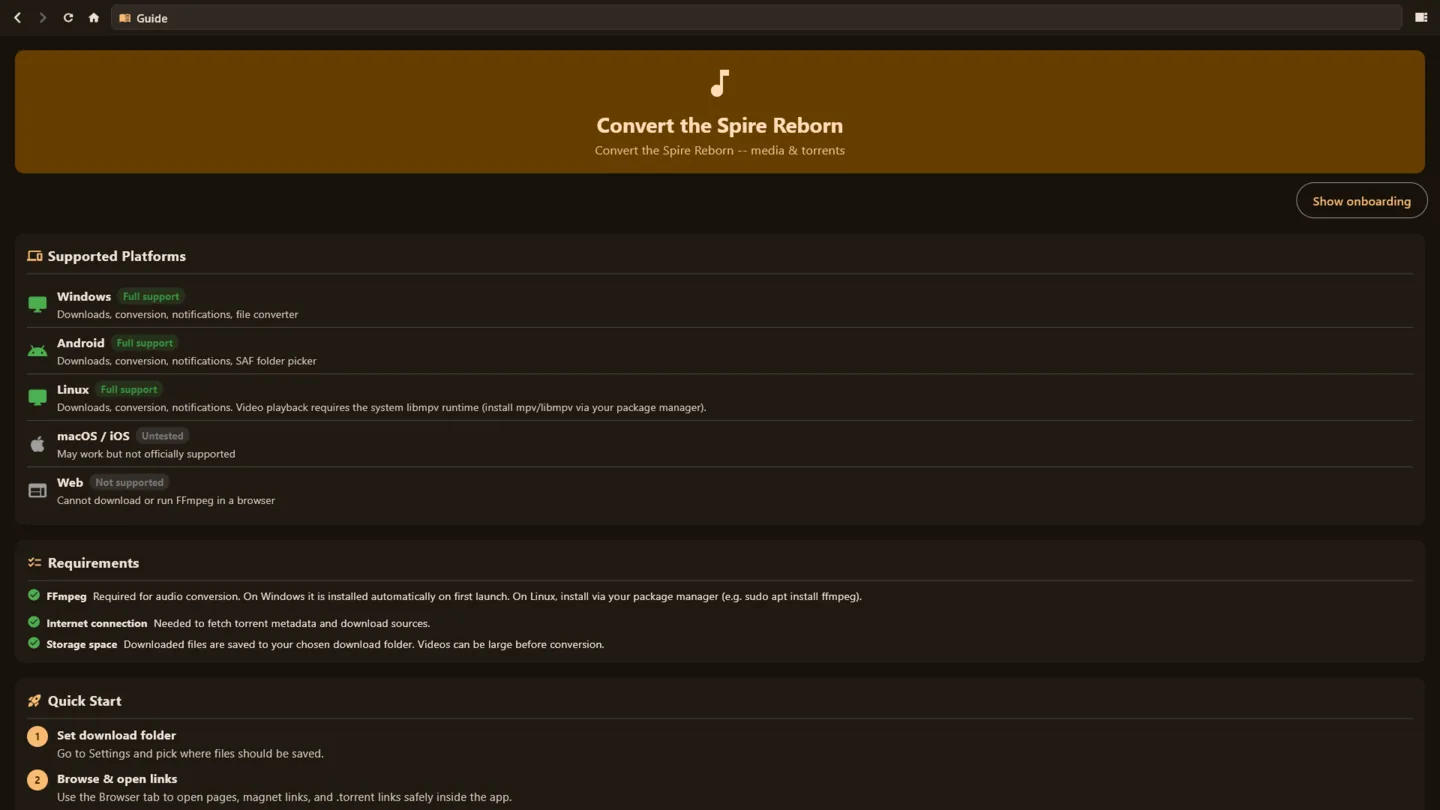Reload the page with the refresh icon
Viewport: 1440px width, 810px height.
click(x=68, y=18)
